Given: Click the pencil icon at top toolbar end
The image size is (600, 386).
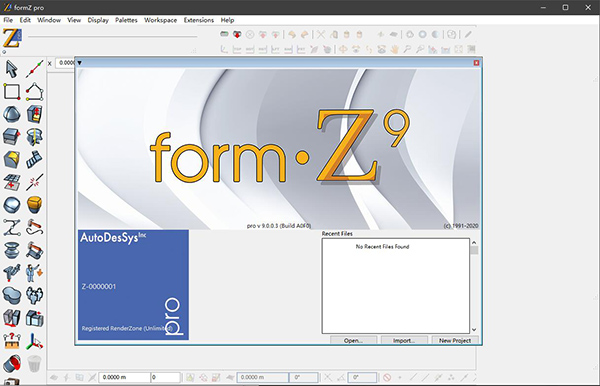Looking at the screenshot, I should pyautogui.click(x=468, y=34).
